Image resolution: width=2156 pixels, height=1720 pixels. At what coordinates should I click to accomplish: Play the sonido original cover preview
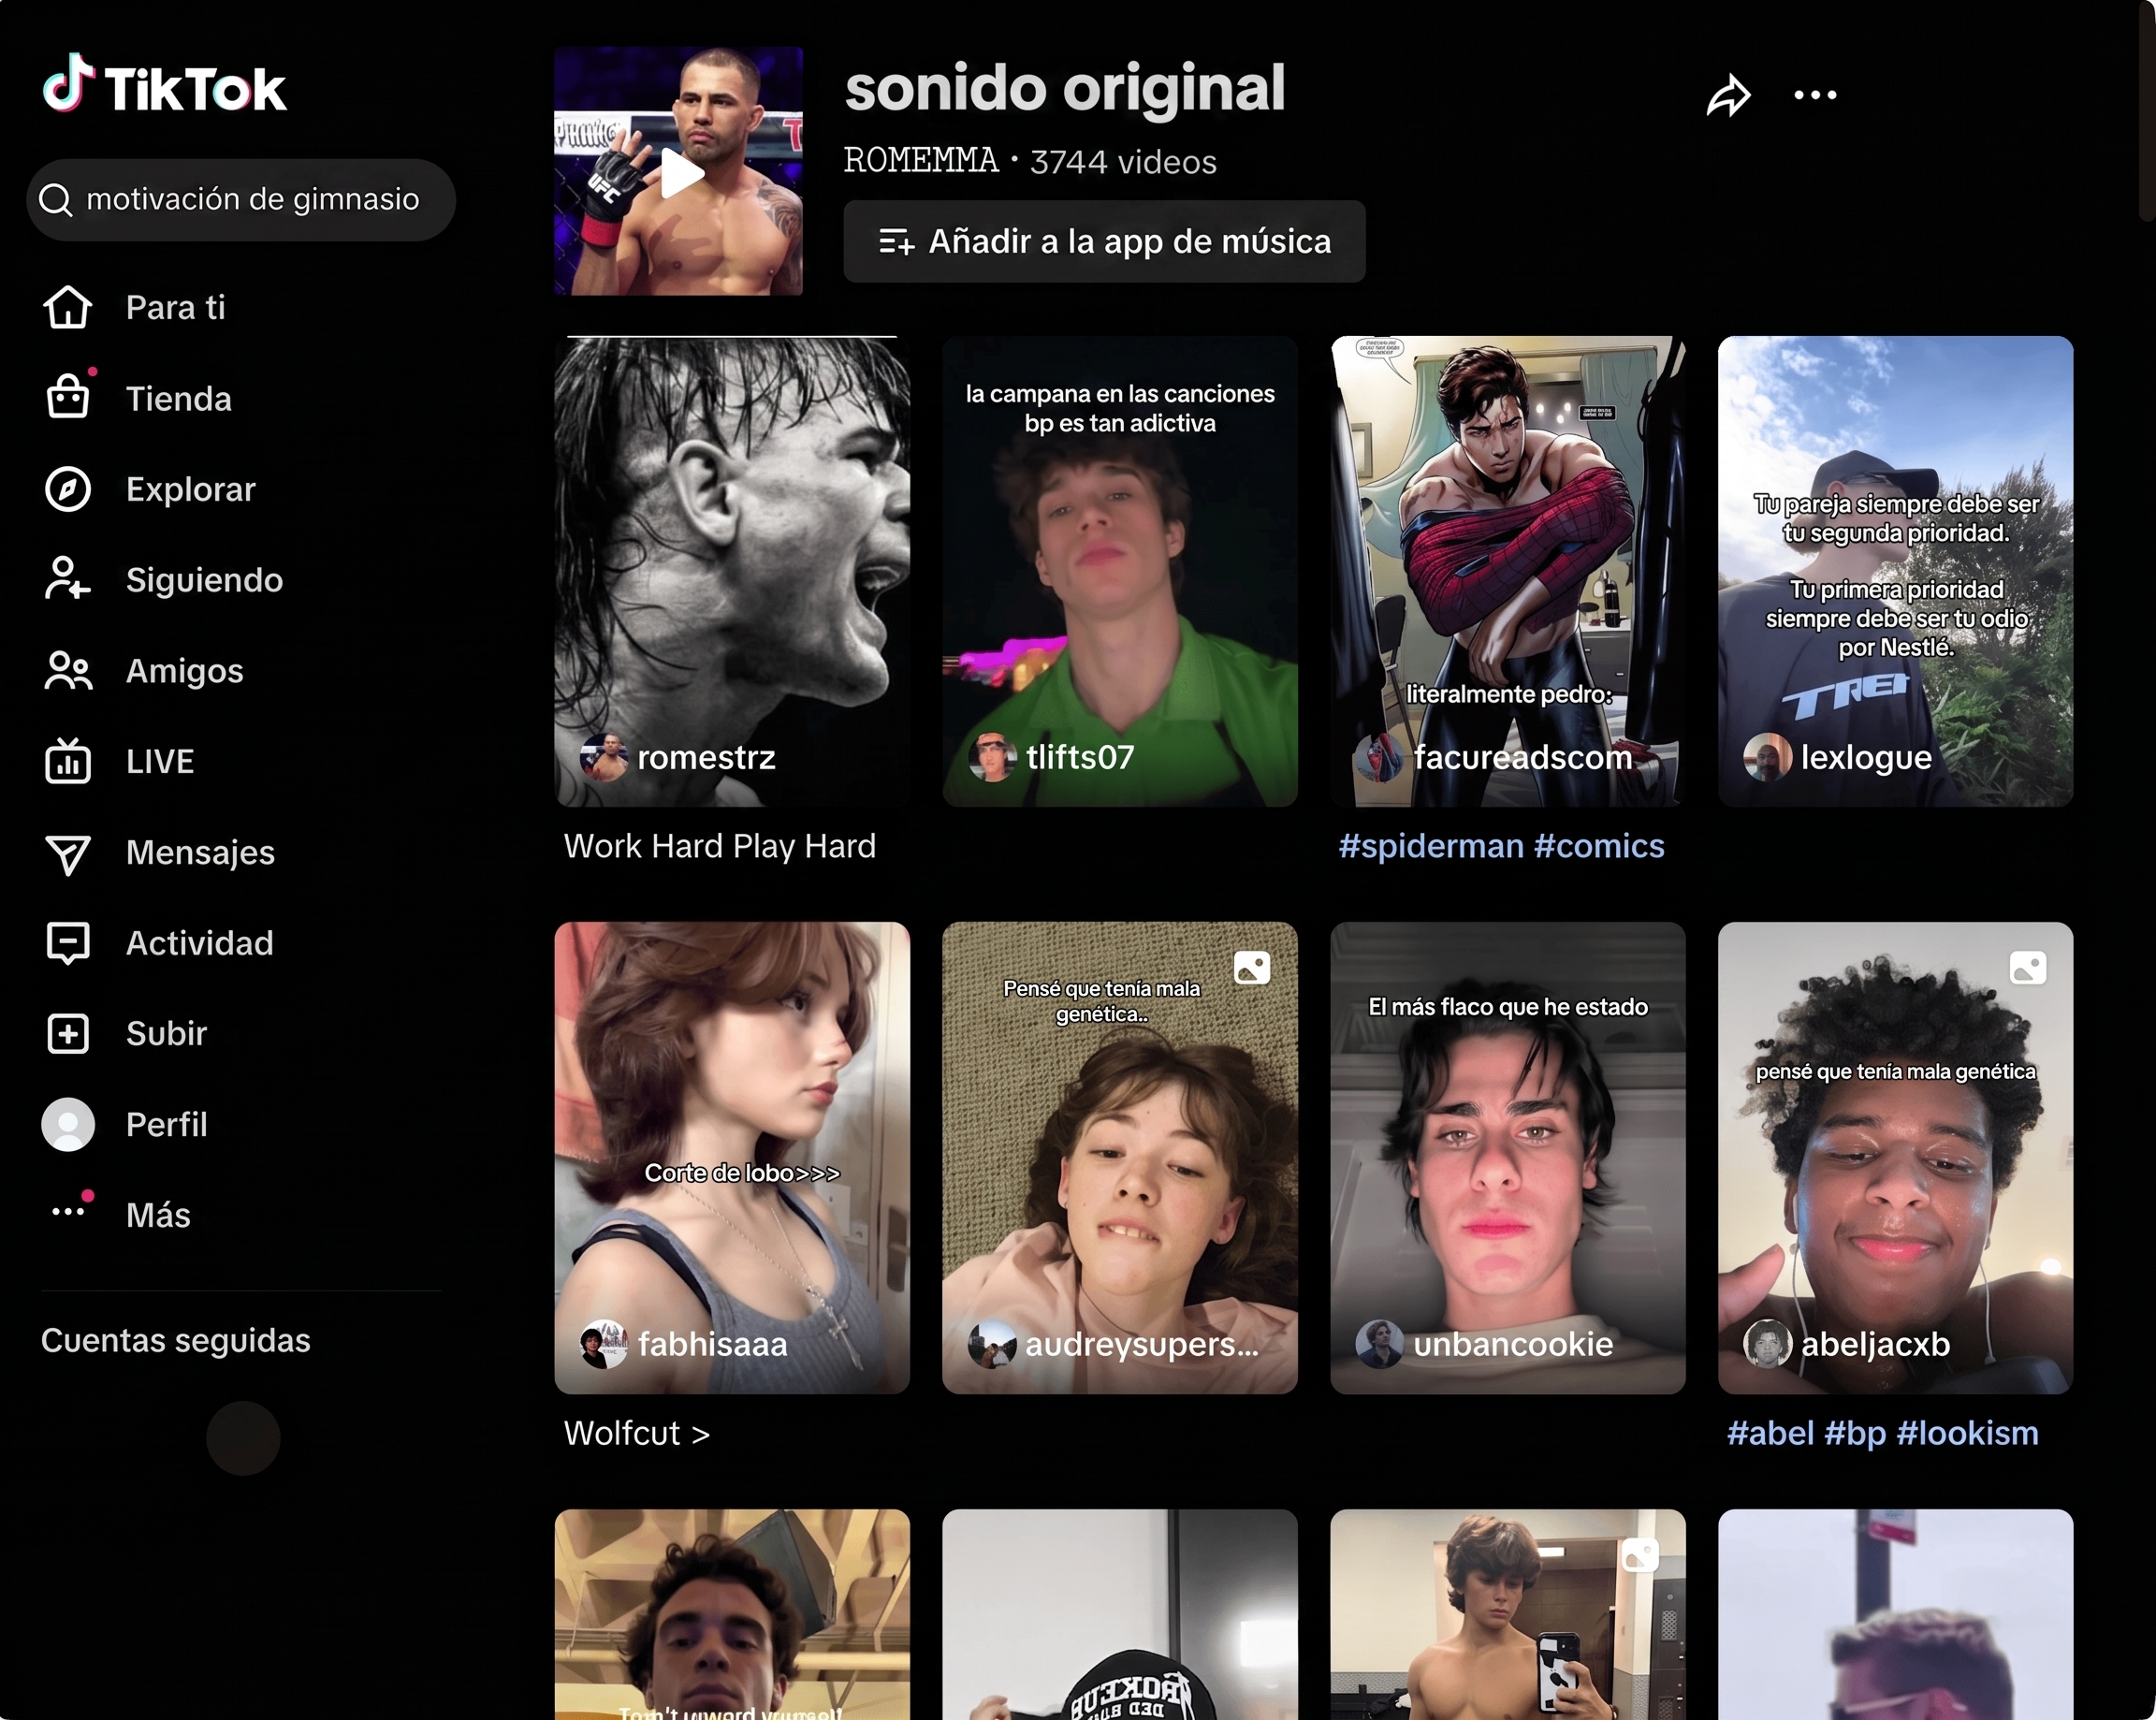tap(679, 171)
